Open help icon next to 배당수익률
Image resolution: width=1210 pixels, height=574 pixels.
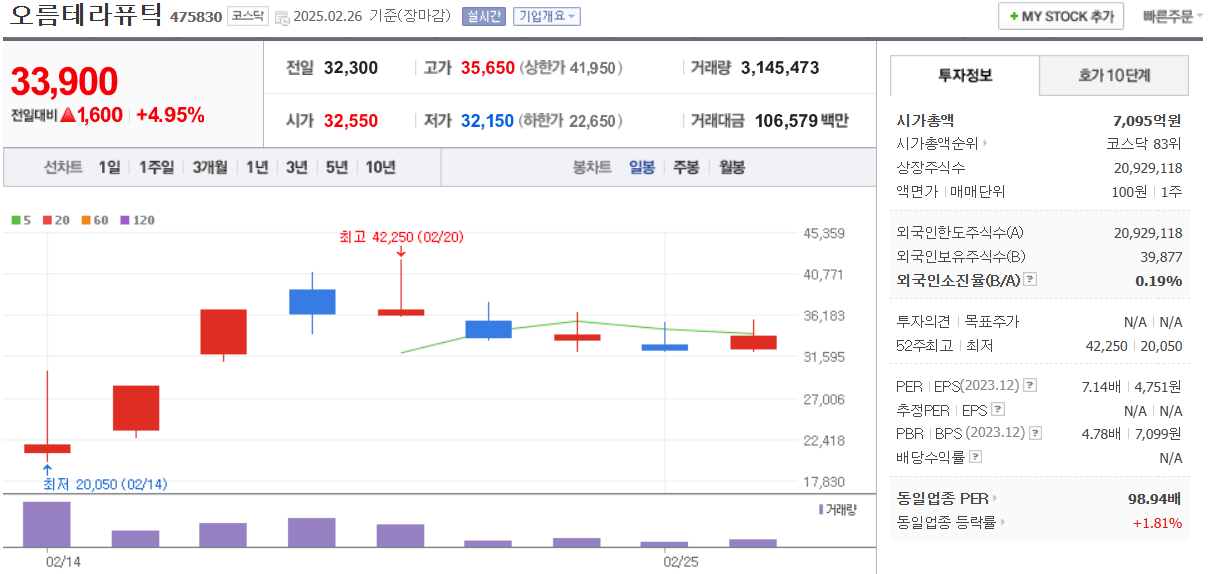click(976, 457)
